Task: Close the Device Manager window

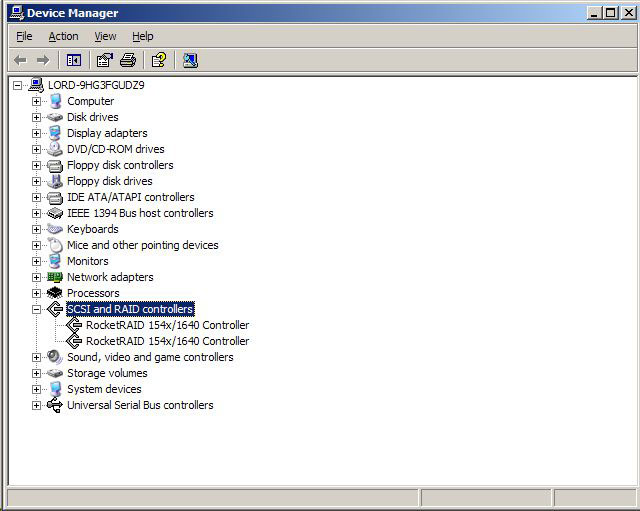Action: point(629,13)
